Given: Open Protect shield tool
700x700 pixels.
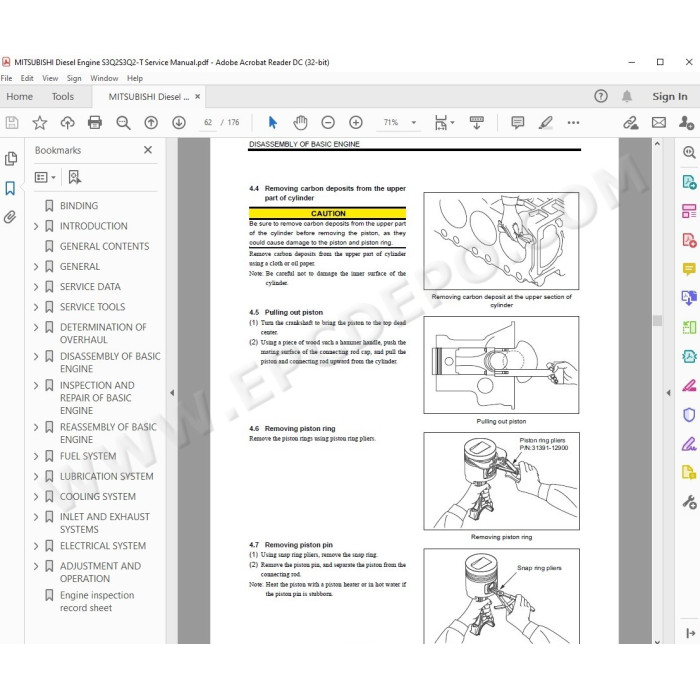Looking at the screenshot, I should (689, 415).
